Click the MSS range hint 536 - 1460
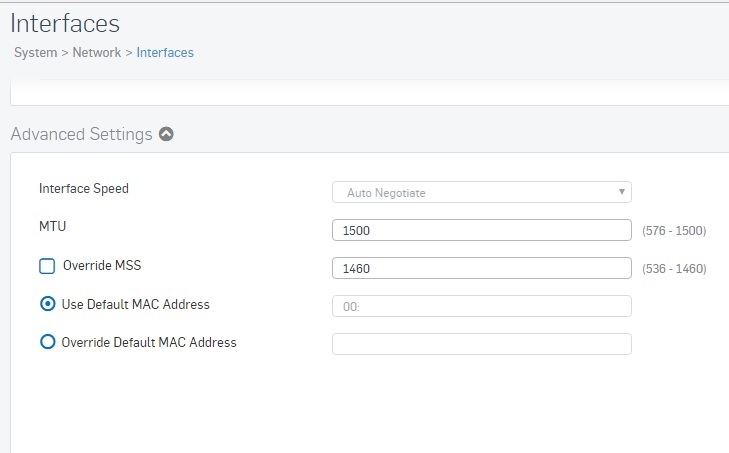The width and height of the screenshot is (729, 453). coord(674,269)
